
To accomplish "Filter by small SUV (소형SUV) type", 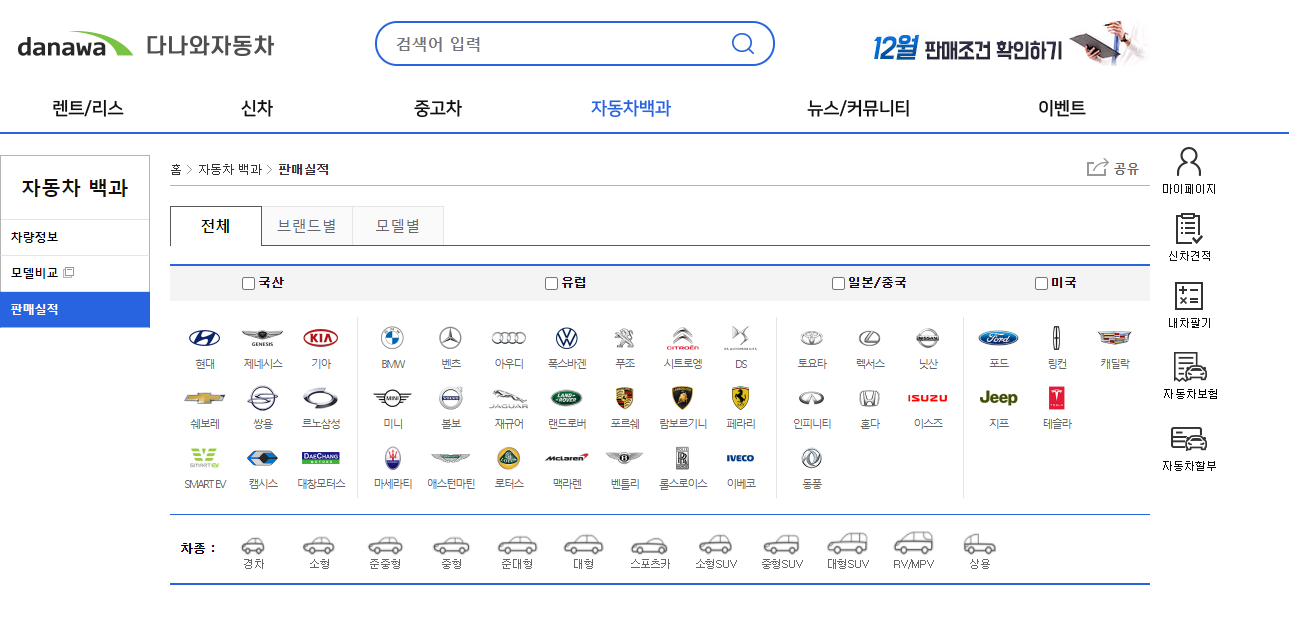I will pyautogui.click(x=716, y=552).
